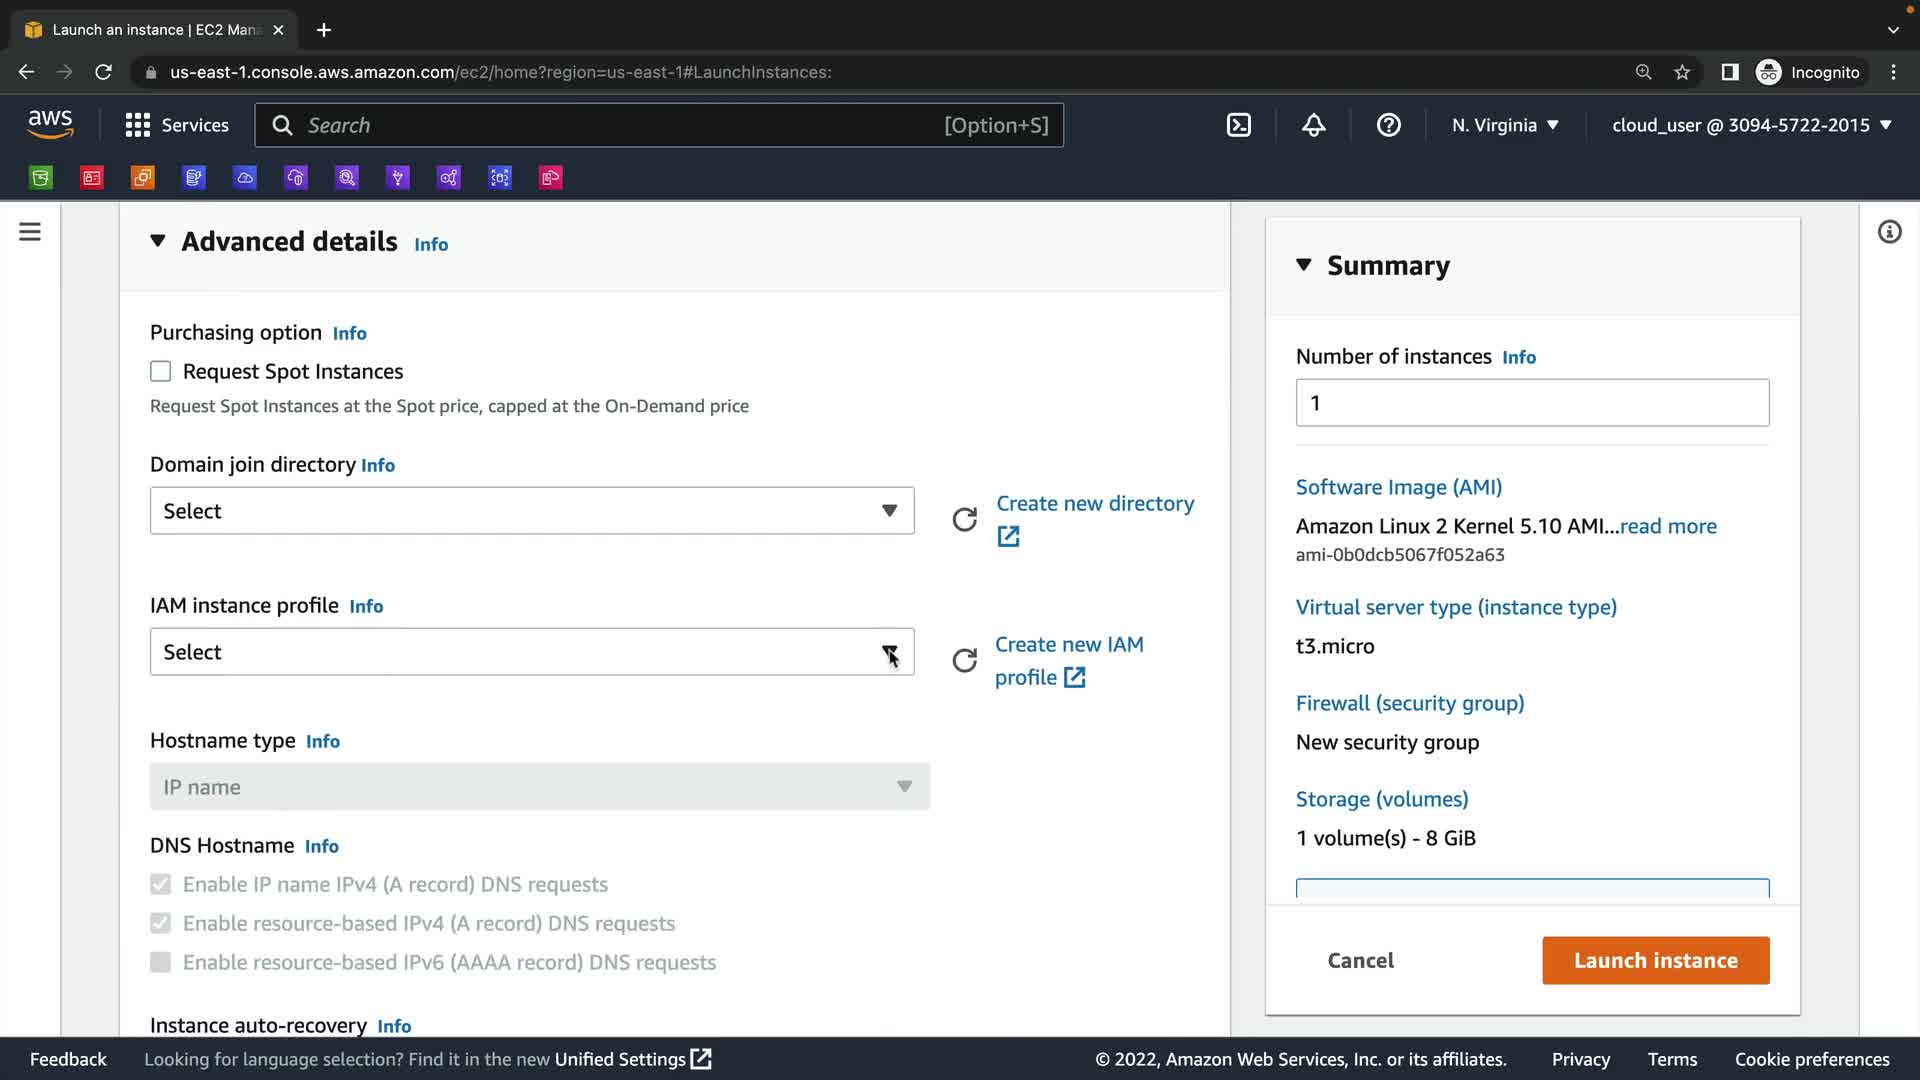Open the Domain join directory dropdown

tap(531, 511)
